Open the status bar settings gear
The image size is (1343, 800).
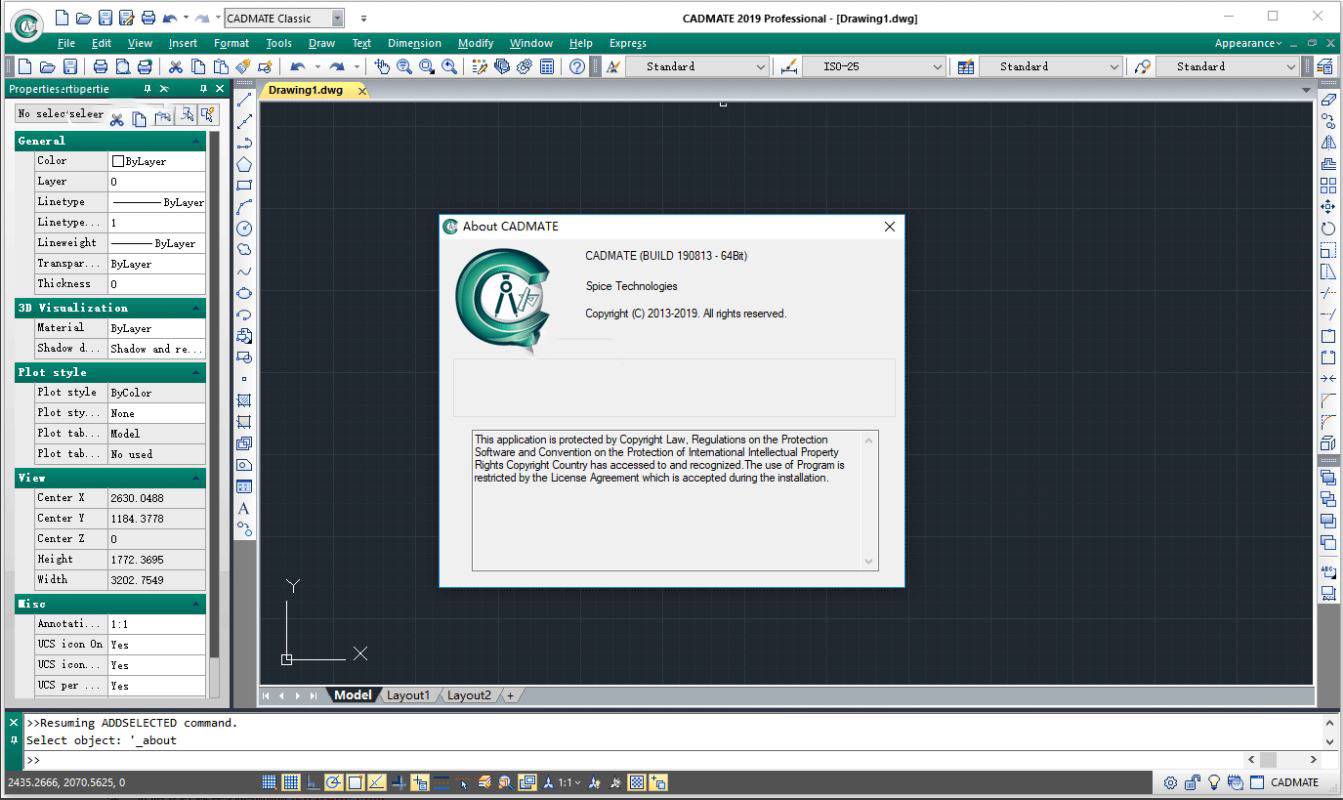(1170, 783)
